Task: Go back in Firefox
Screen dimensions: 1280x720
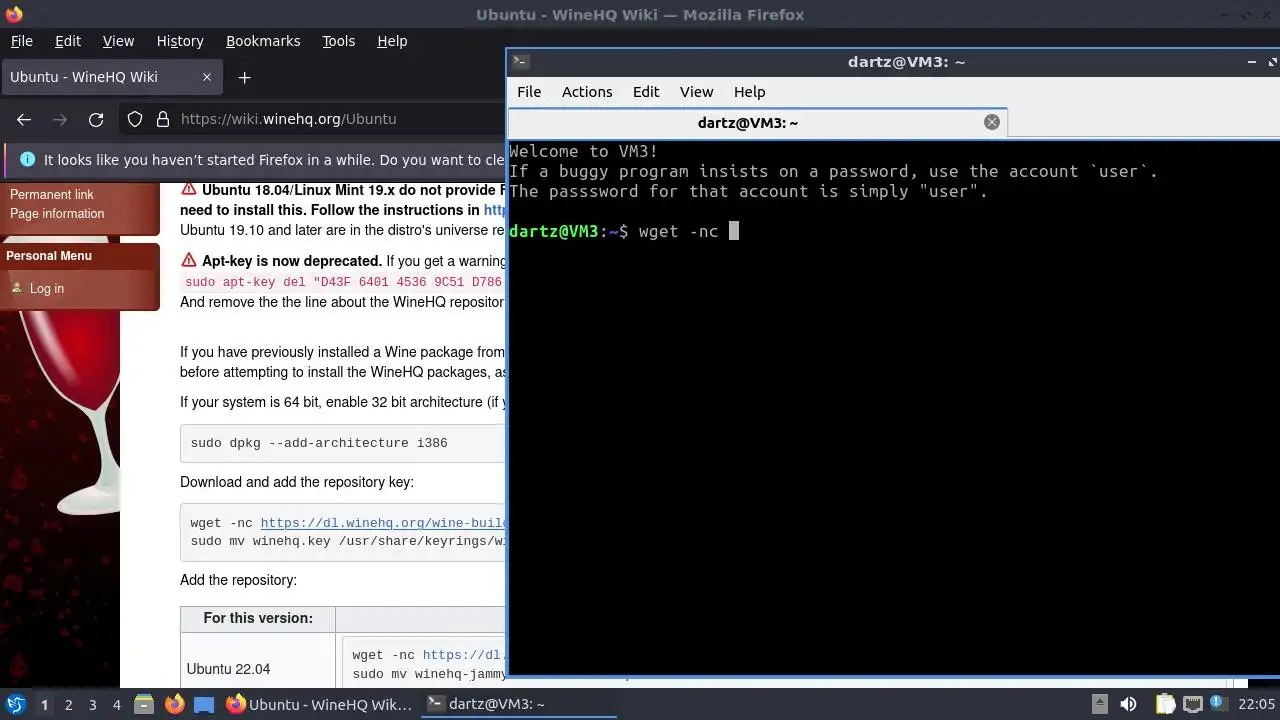Action: pyautogui.click(x=24, y=119)
